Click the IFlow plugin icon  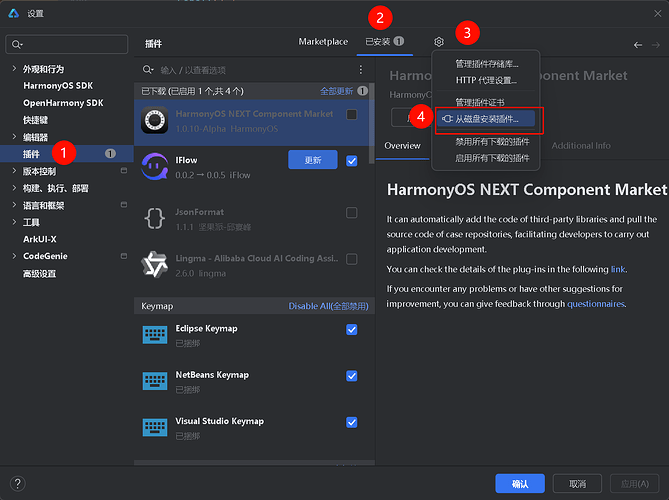pyautogui.click(x=154, y=165)
